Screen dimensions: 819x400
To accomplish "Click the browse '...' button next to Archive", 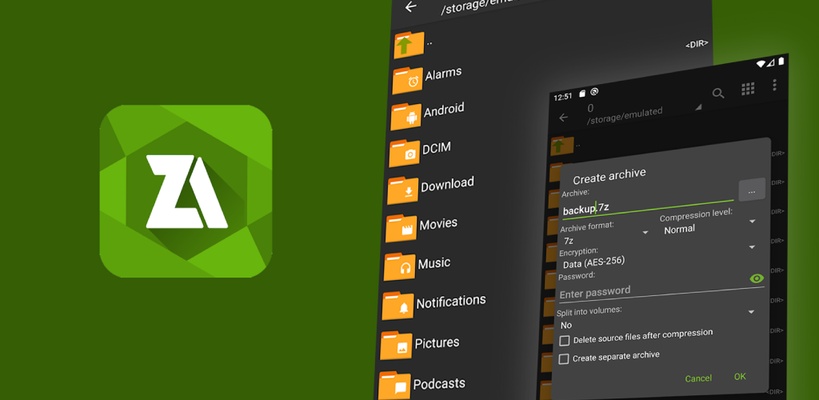I will click(752, 190).
